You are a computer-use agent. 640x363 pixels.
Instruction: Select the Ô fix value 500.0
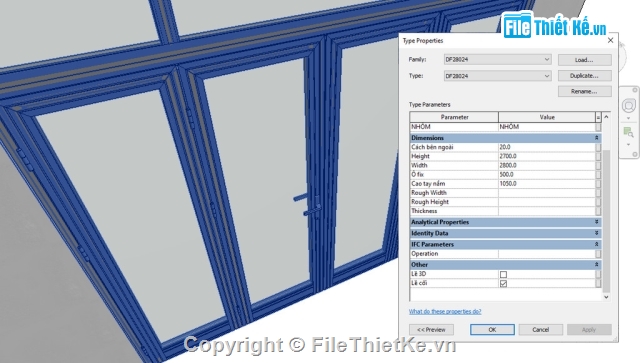pos(547,175)
